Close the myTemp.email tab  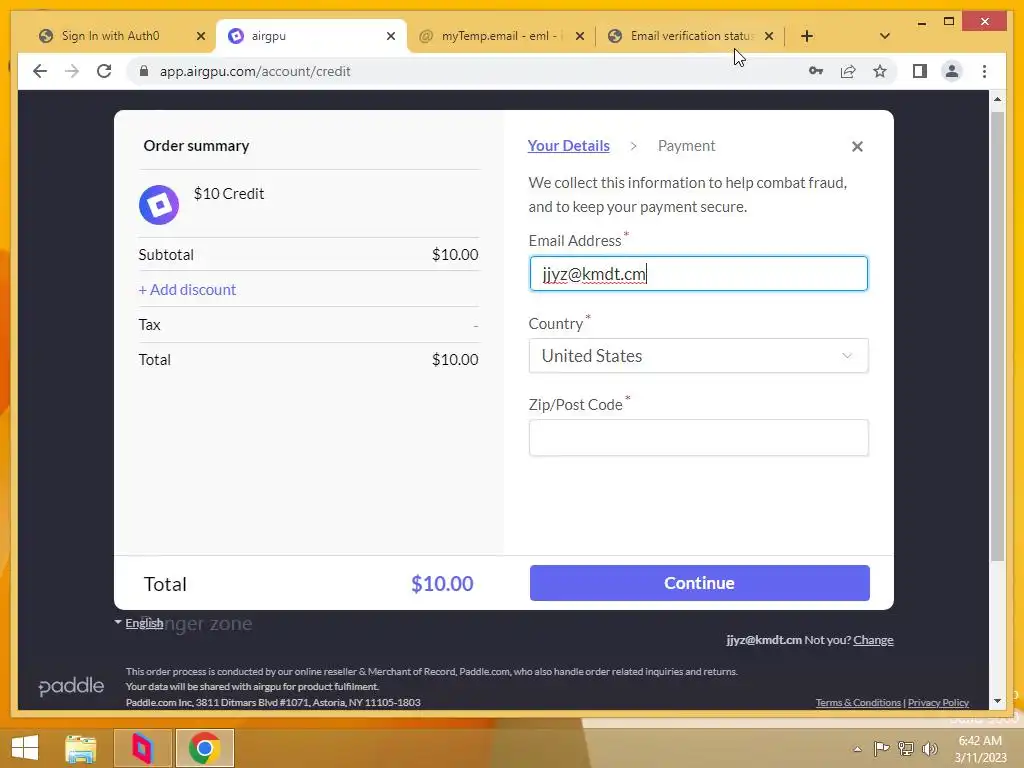point(580,36)
